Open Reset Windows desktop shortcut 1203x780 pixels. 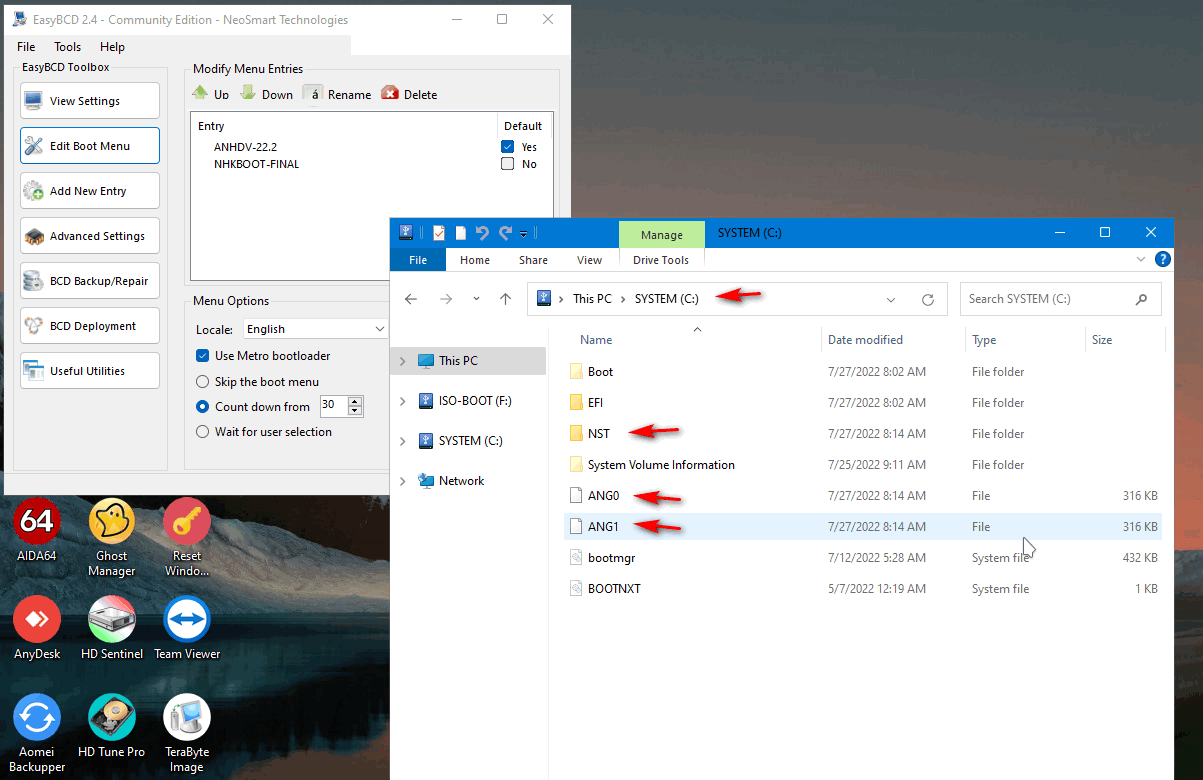[x=187, y=538]
